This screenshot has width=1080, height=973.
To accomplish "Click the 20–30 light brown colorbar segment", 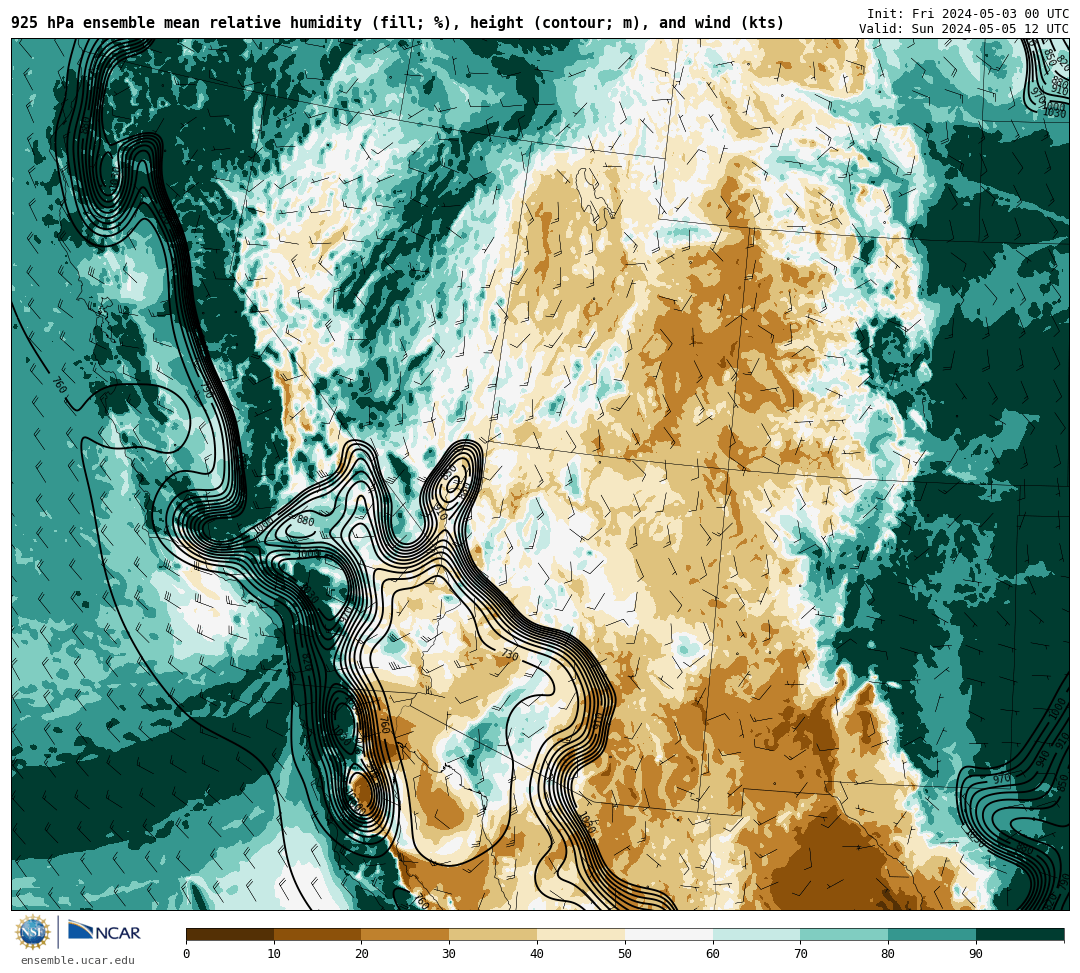I will (405, 934).
